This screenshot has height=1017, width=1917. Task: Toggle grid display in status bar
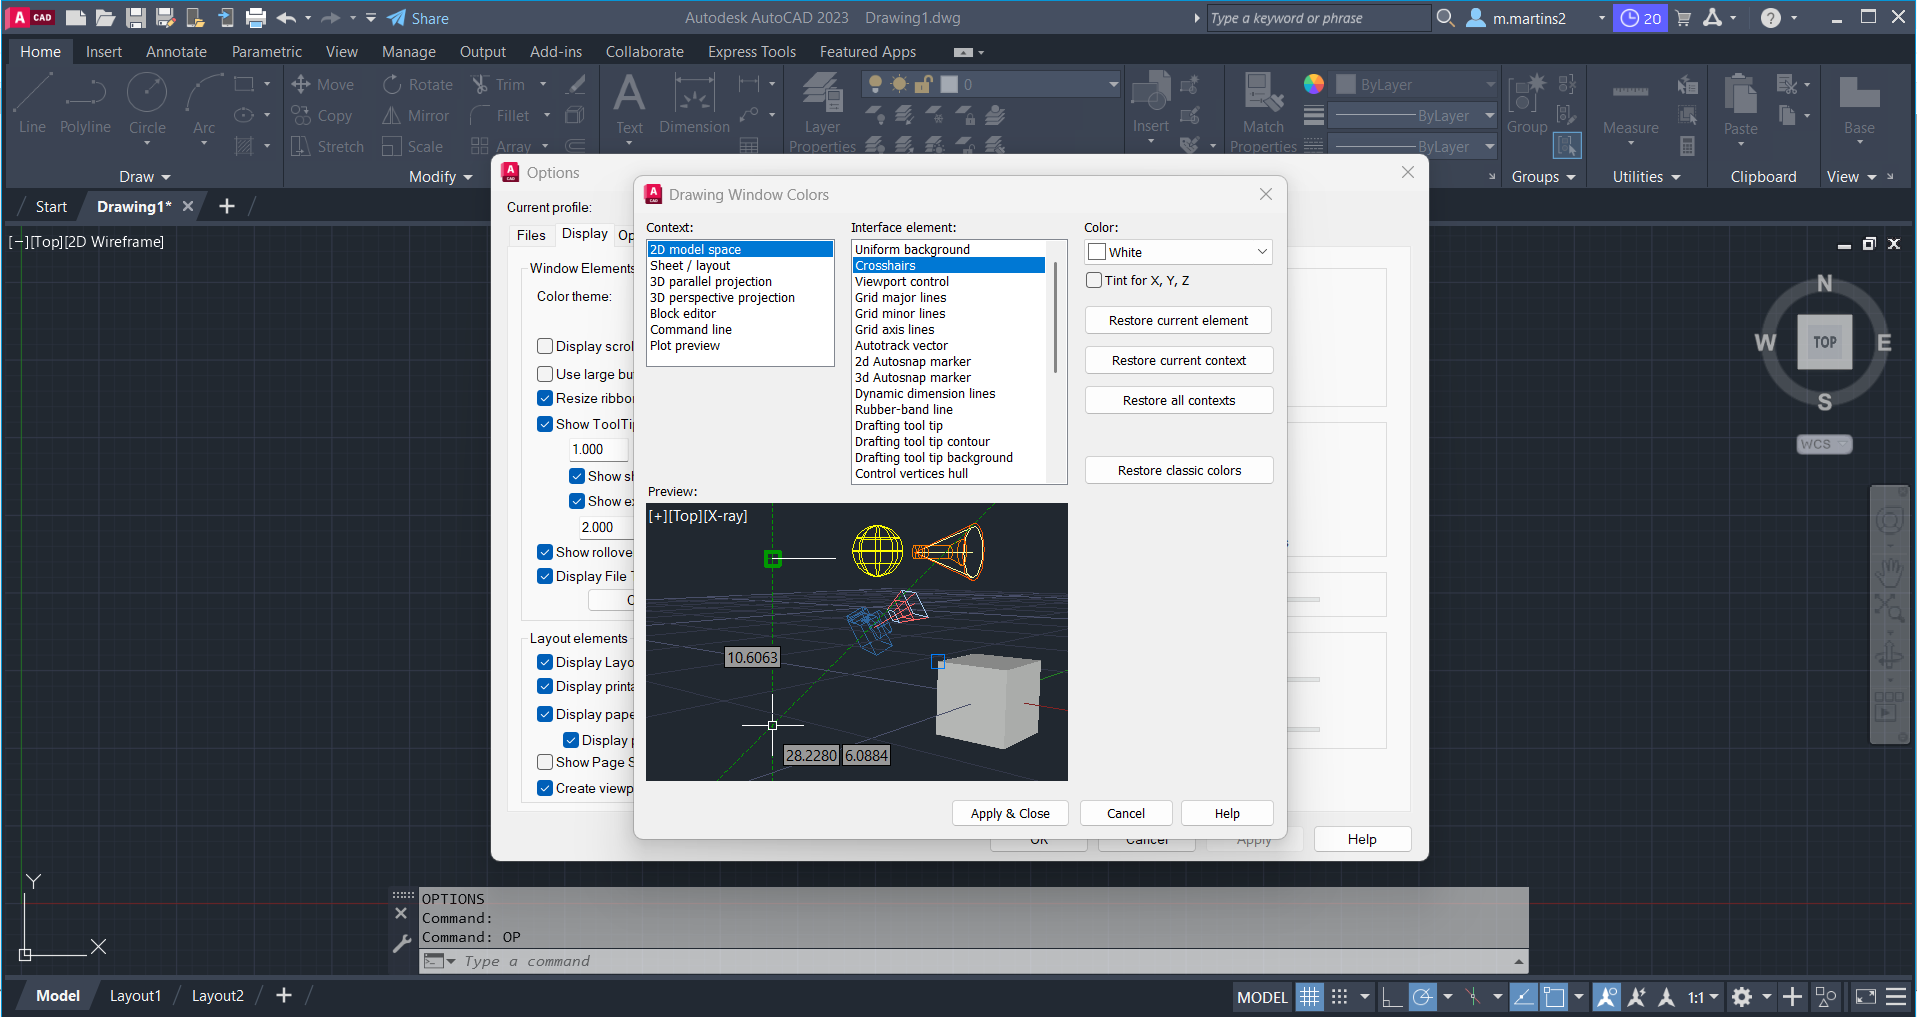click(1309, 997)
